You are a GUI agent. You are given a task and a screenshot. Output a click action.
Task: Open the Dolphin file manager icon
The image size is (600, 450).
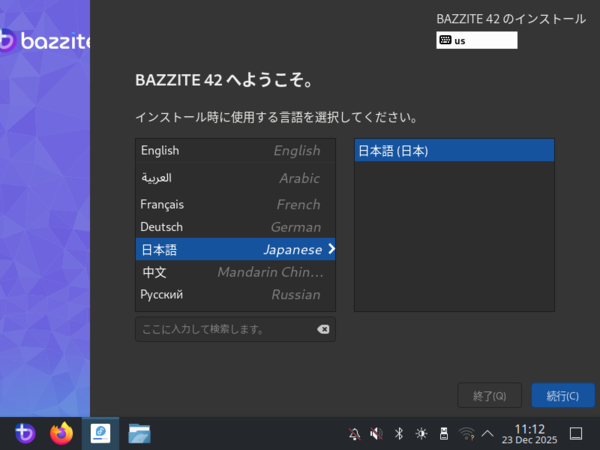click(139, 434)
